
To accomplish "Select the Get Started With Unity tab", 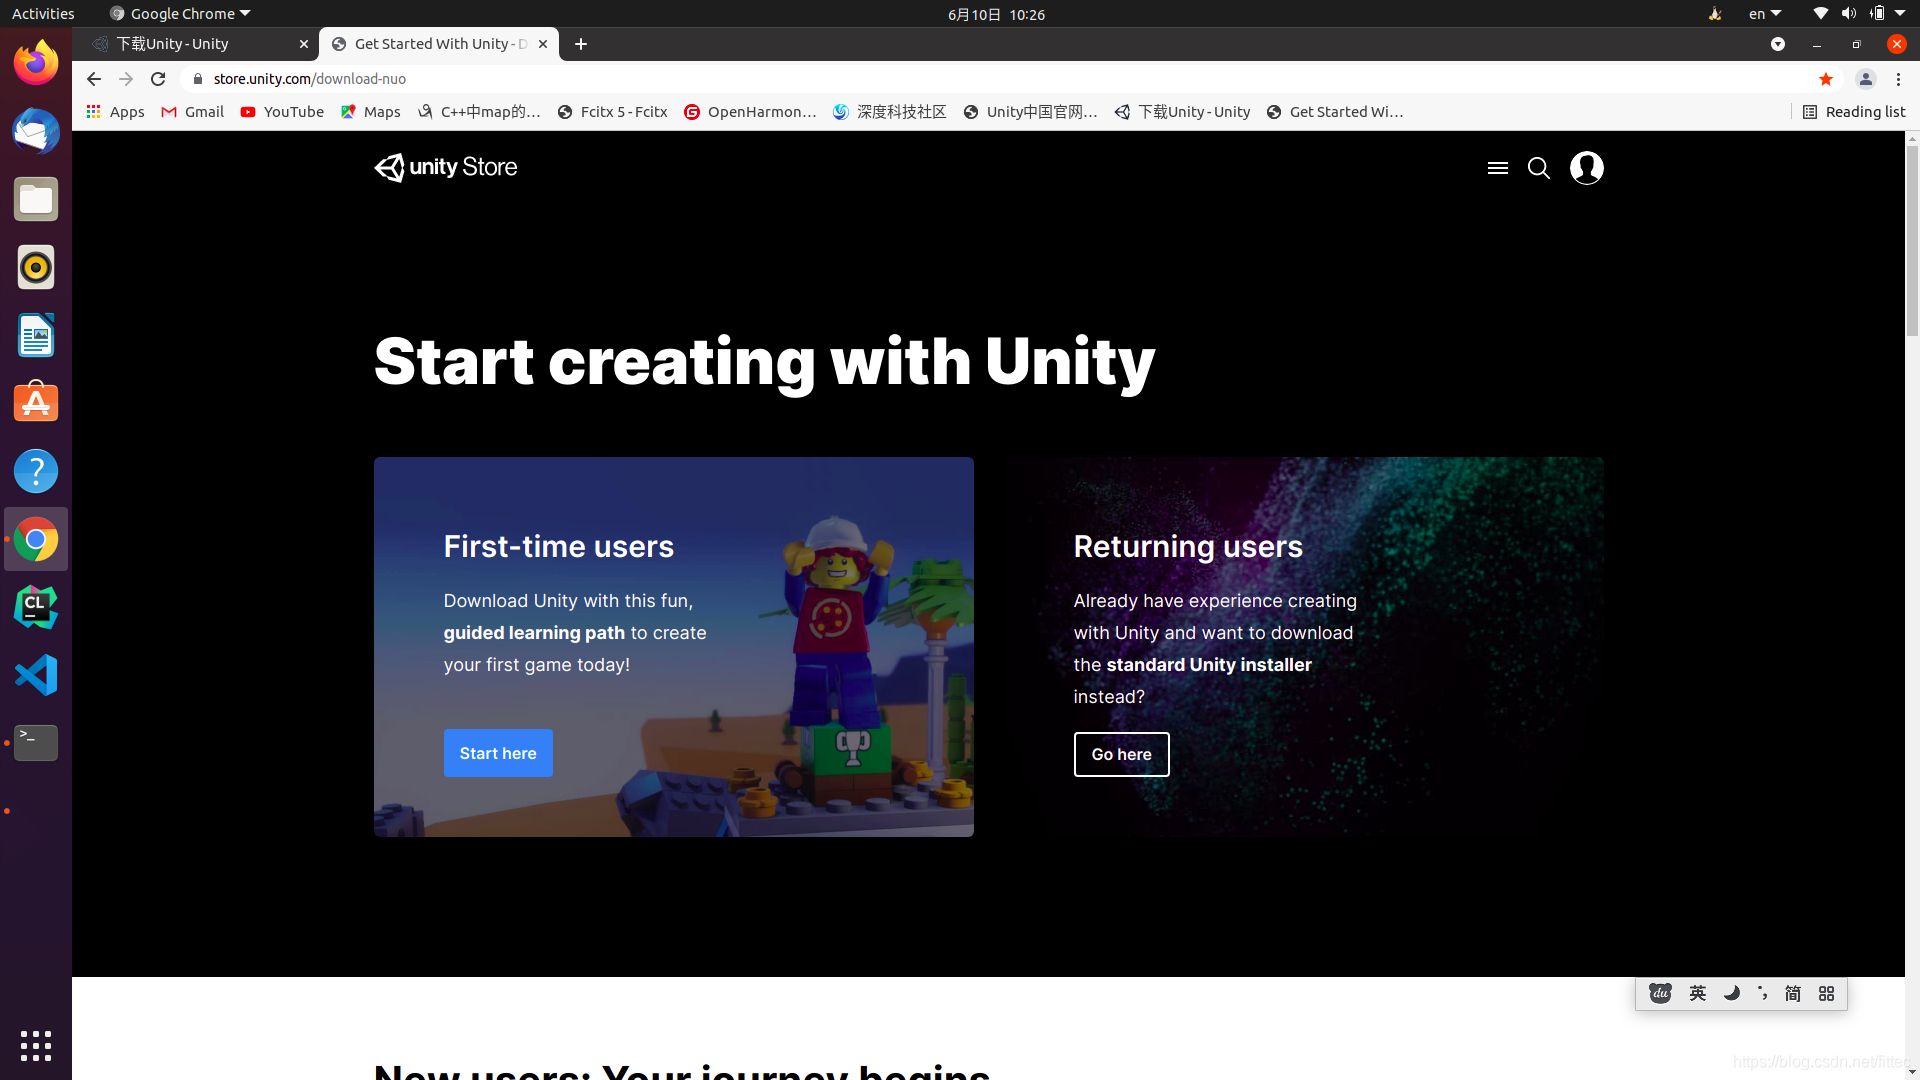I will coord(440,44).
